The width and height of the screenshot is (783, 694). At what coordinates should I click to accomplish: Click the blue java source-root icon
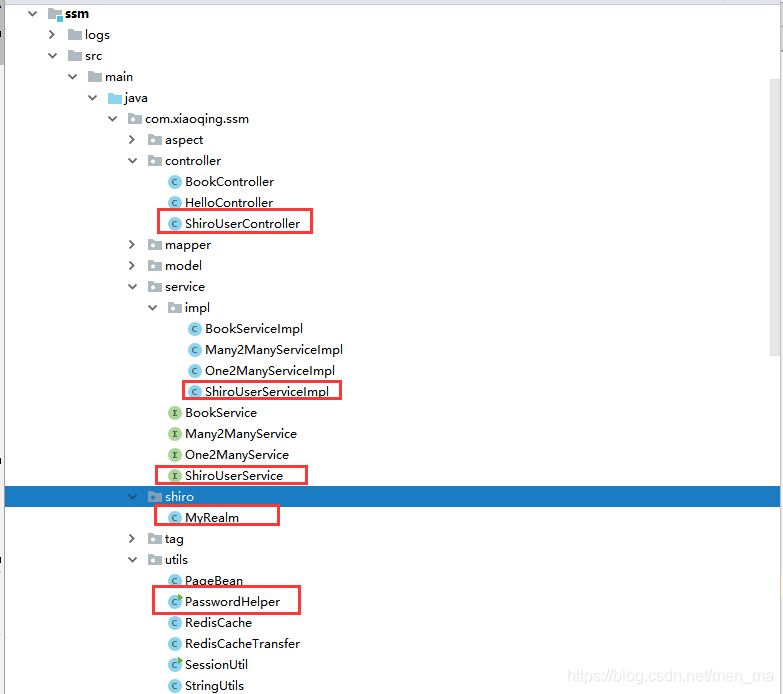[115, 98]
